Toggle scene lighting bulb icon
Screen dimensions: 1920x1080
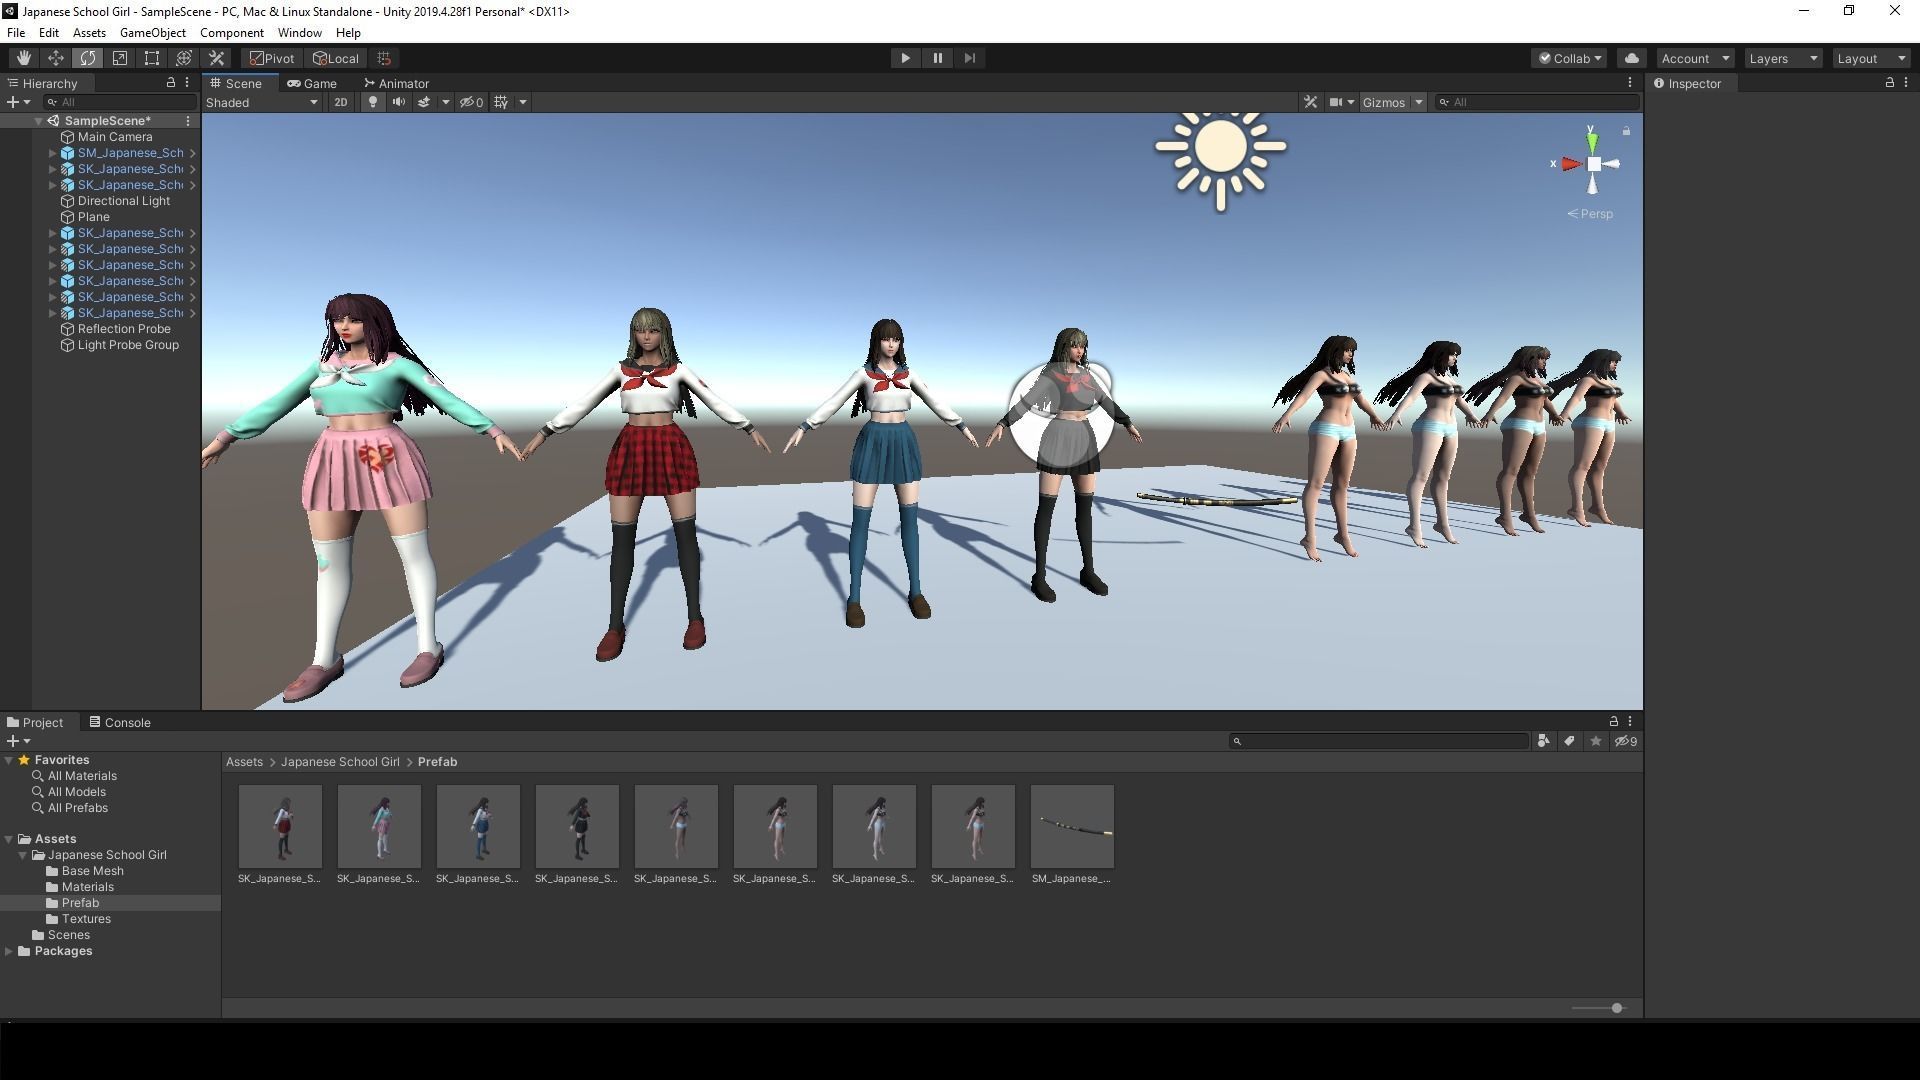pos(373,102)
